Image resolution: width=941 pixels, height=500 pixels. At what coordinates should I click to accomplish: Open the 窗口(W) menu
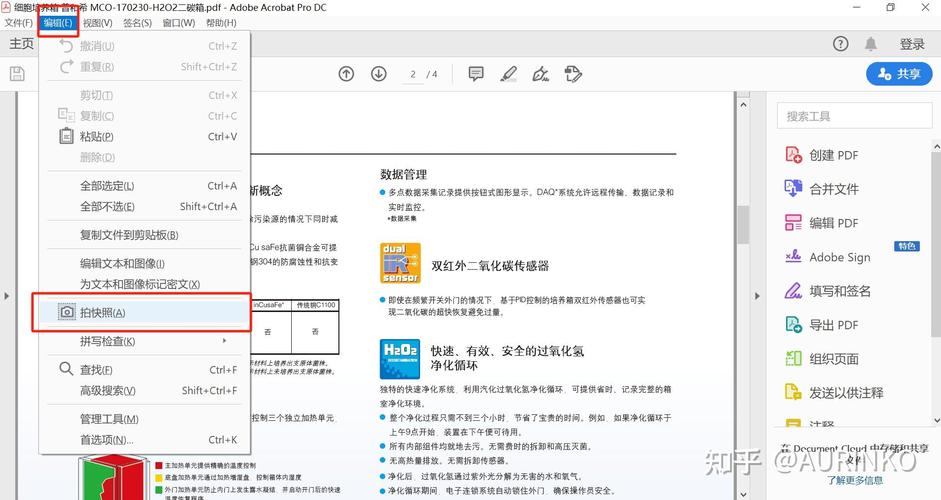point(178,23)
